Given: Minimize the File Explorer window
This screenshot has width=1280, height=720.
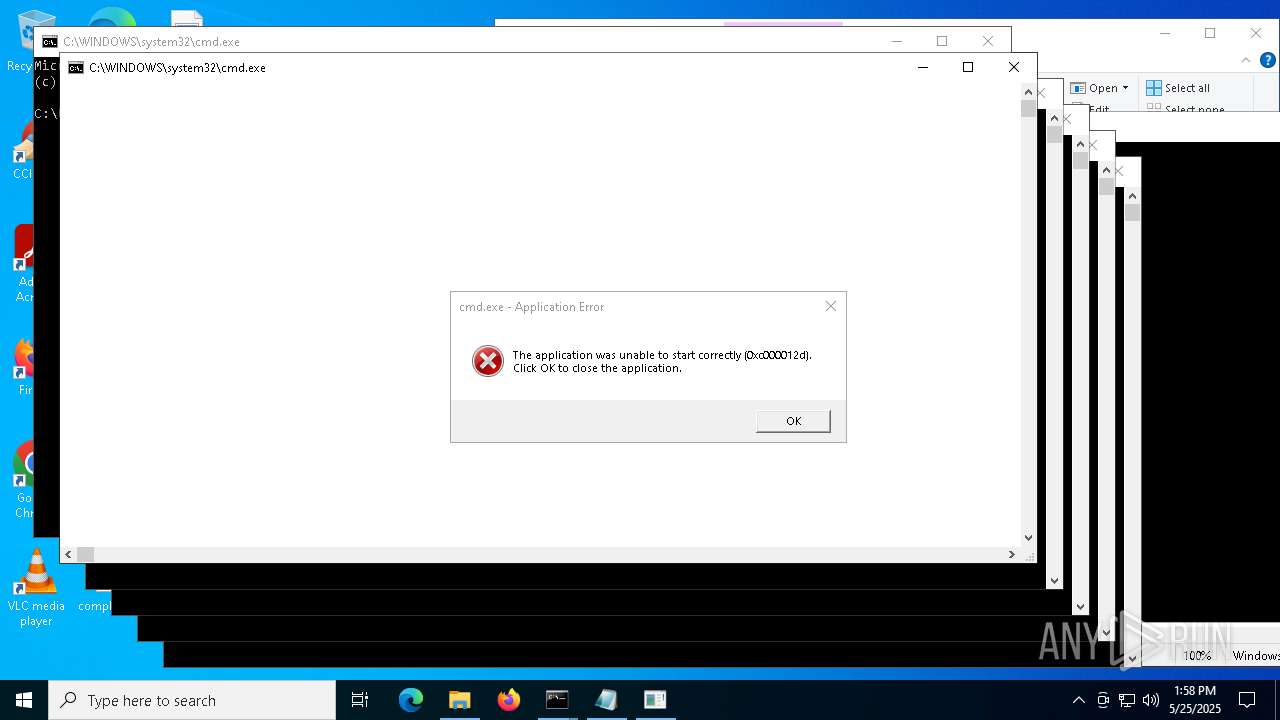Looking at the screenshot, I should (1164, 33).
